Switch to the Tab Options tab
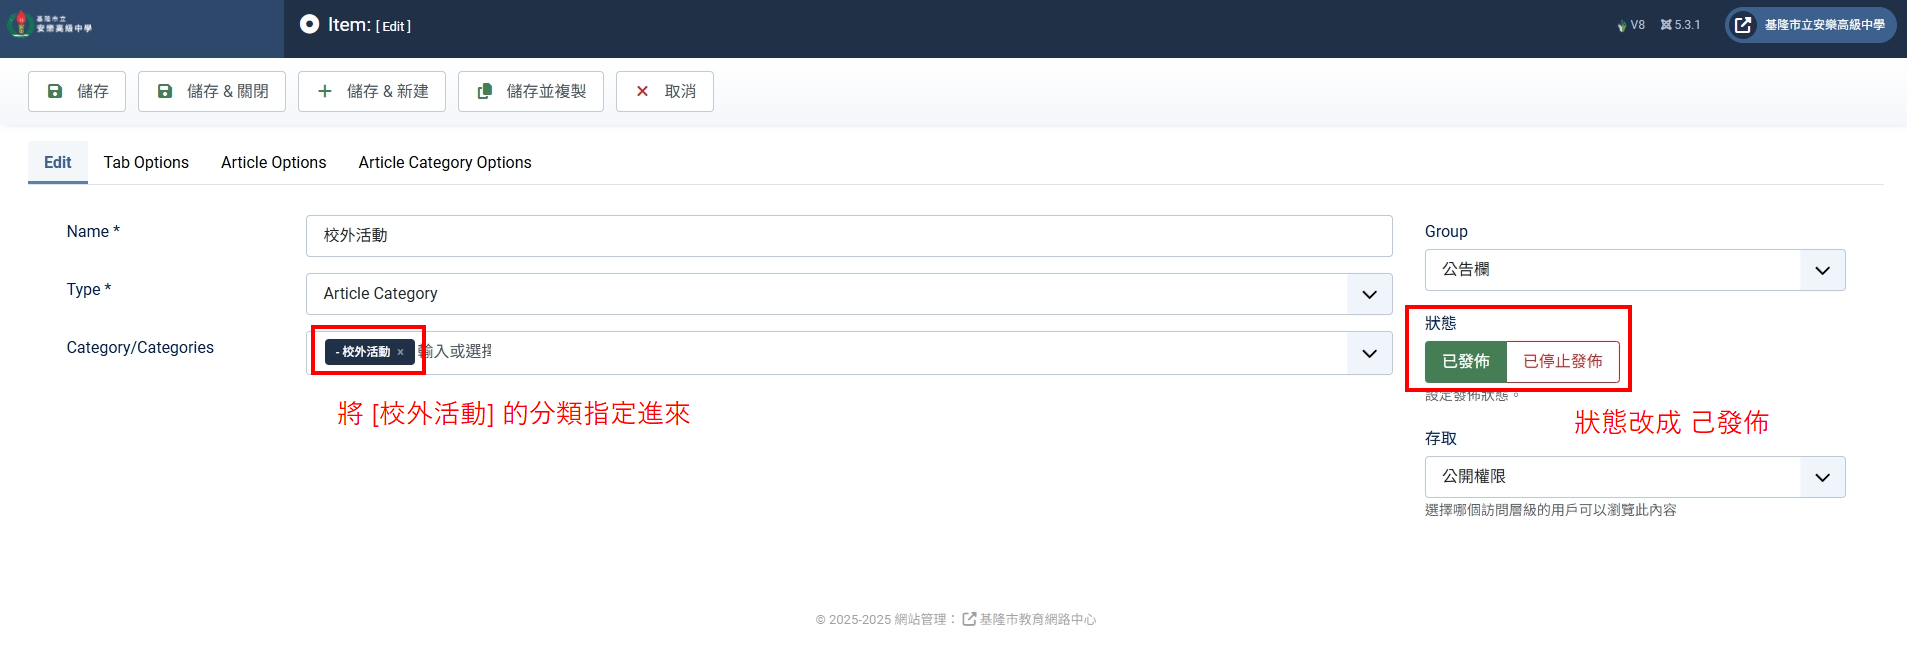 [x=146, y=162]
